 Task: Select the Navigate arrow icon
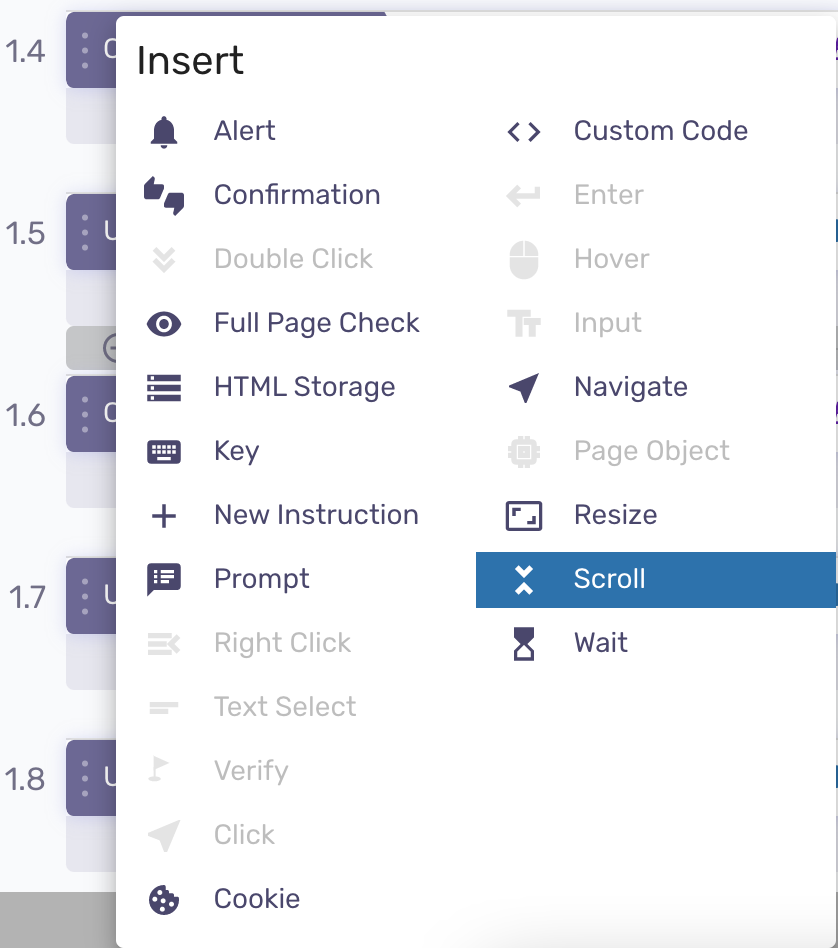tap(524, 388)
